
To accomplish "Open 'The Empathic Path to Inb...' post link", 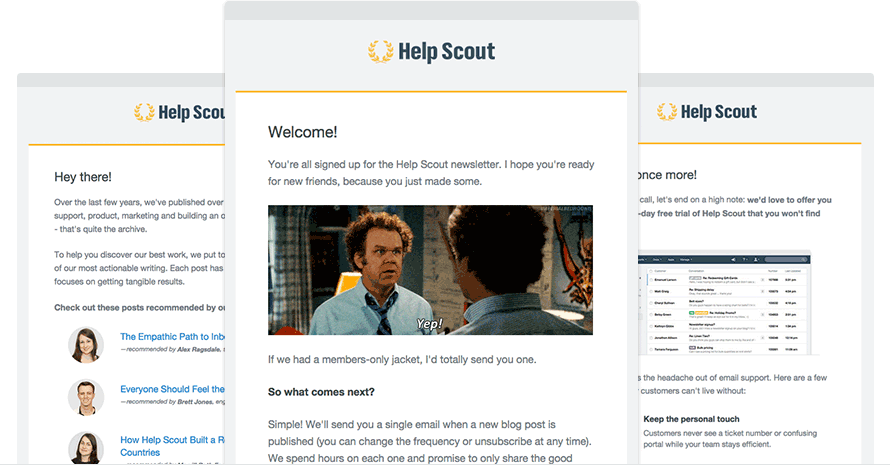I will [173, 337].
